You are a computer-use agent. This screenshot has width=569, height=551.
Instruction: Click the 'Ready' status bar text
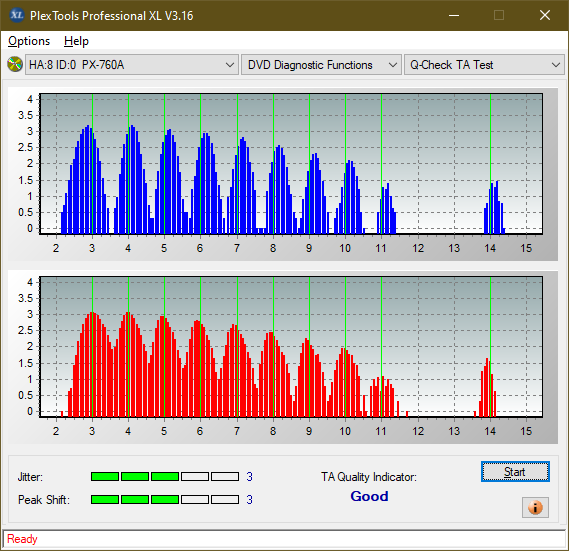click(22, 539)
